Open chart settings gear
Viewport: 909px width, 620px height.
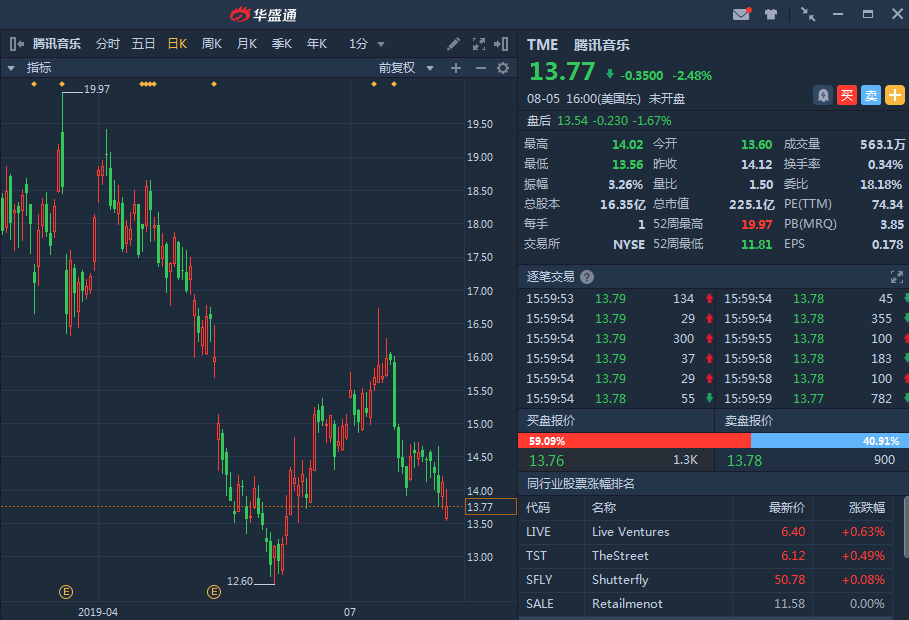click(503, 68)
